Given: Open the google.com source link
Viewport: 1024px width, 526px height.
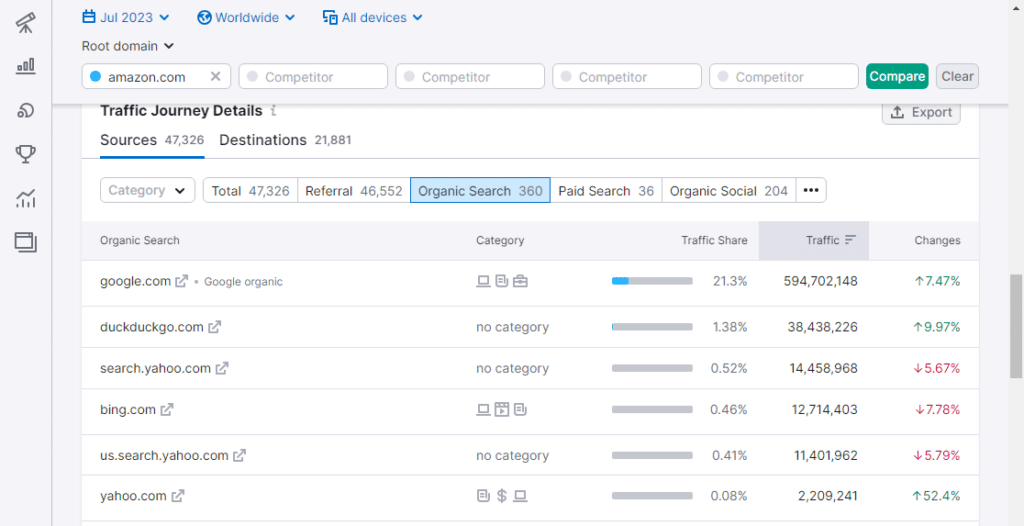Looking at the screenshot, I should 136,281.
